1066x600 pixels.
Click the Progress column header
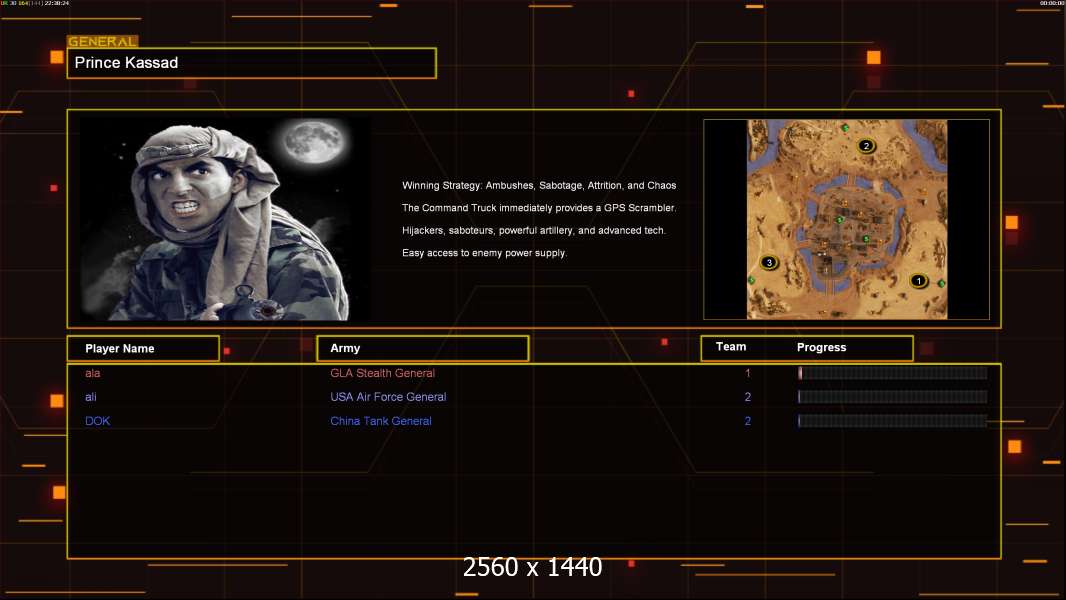[821, 347]
